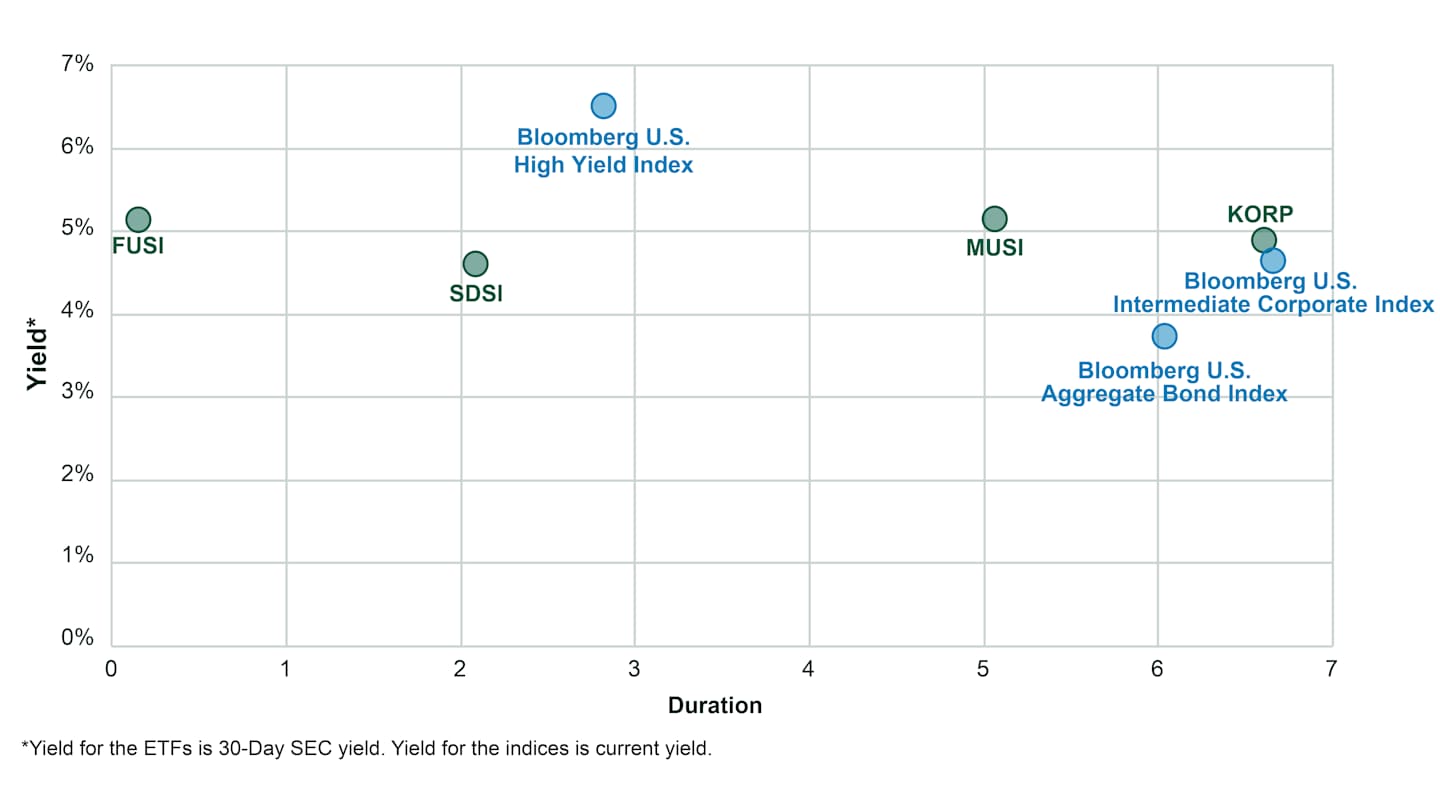Select the High Yield Index blue dot
This screenshot has height=810, width=1440.
(603, 106)
